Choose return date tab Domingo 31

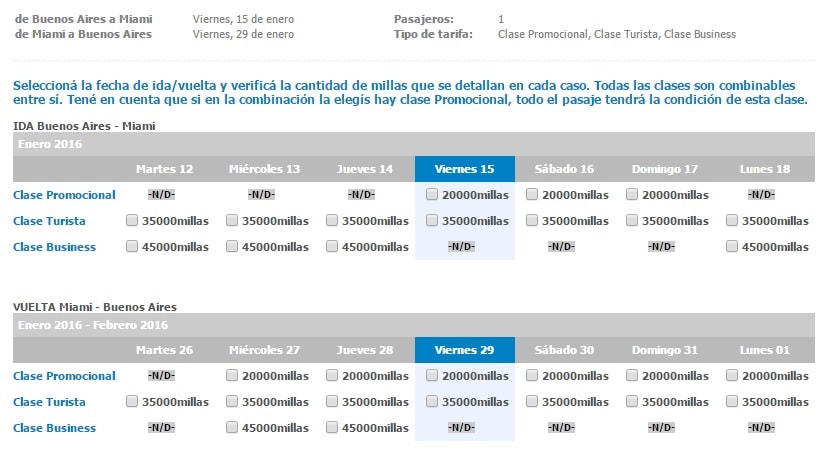[x=665, y=350]
